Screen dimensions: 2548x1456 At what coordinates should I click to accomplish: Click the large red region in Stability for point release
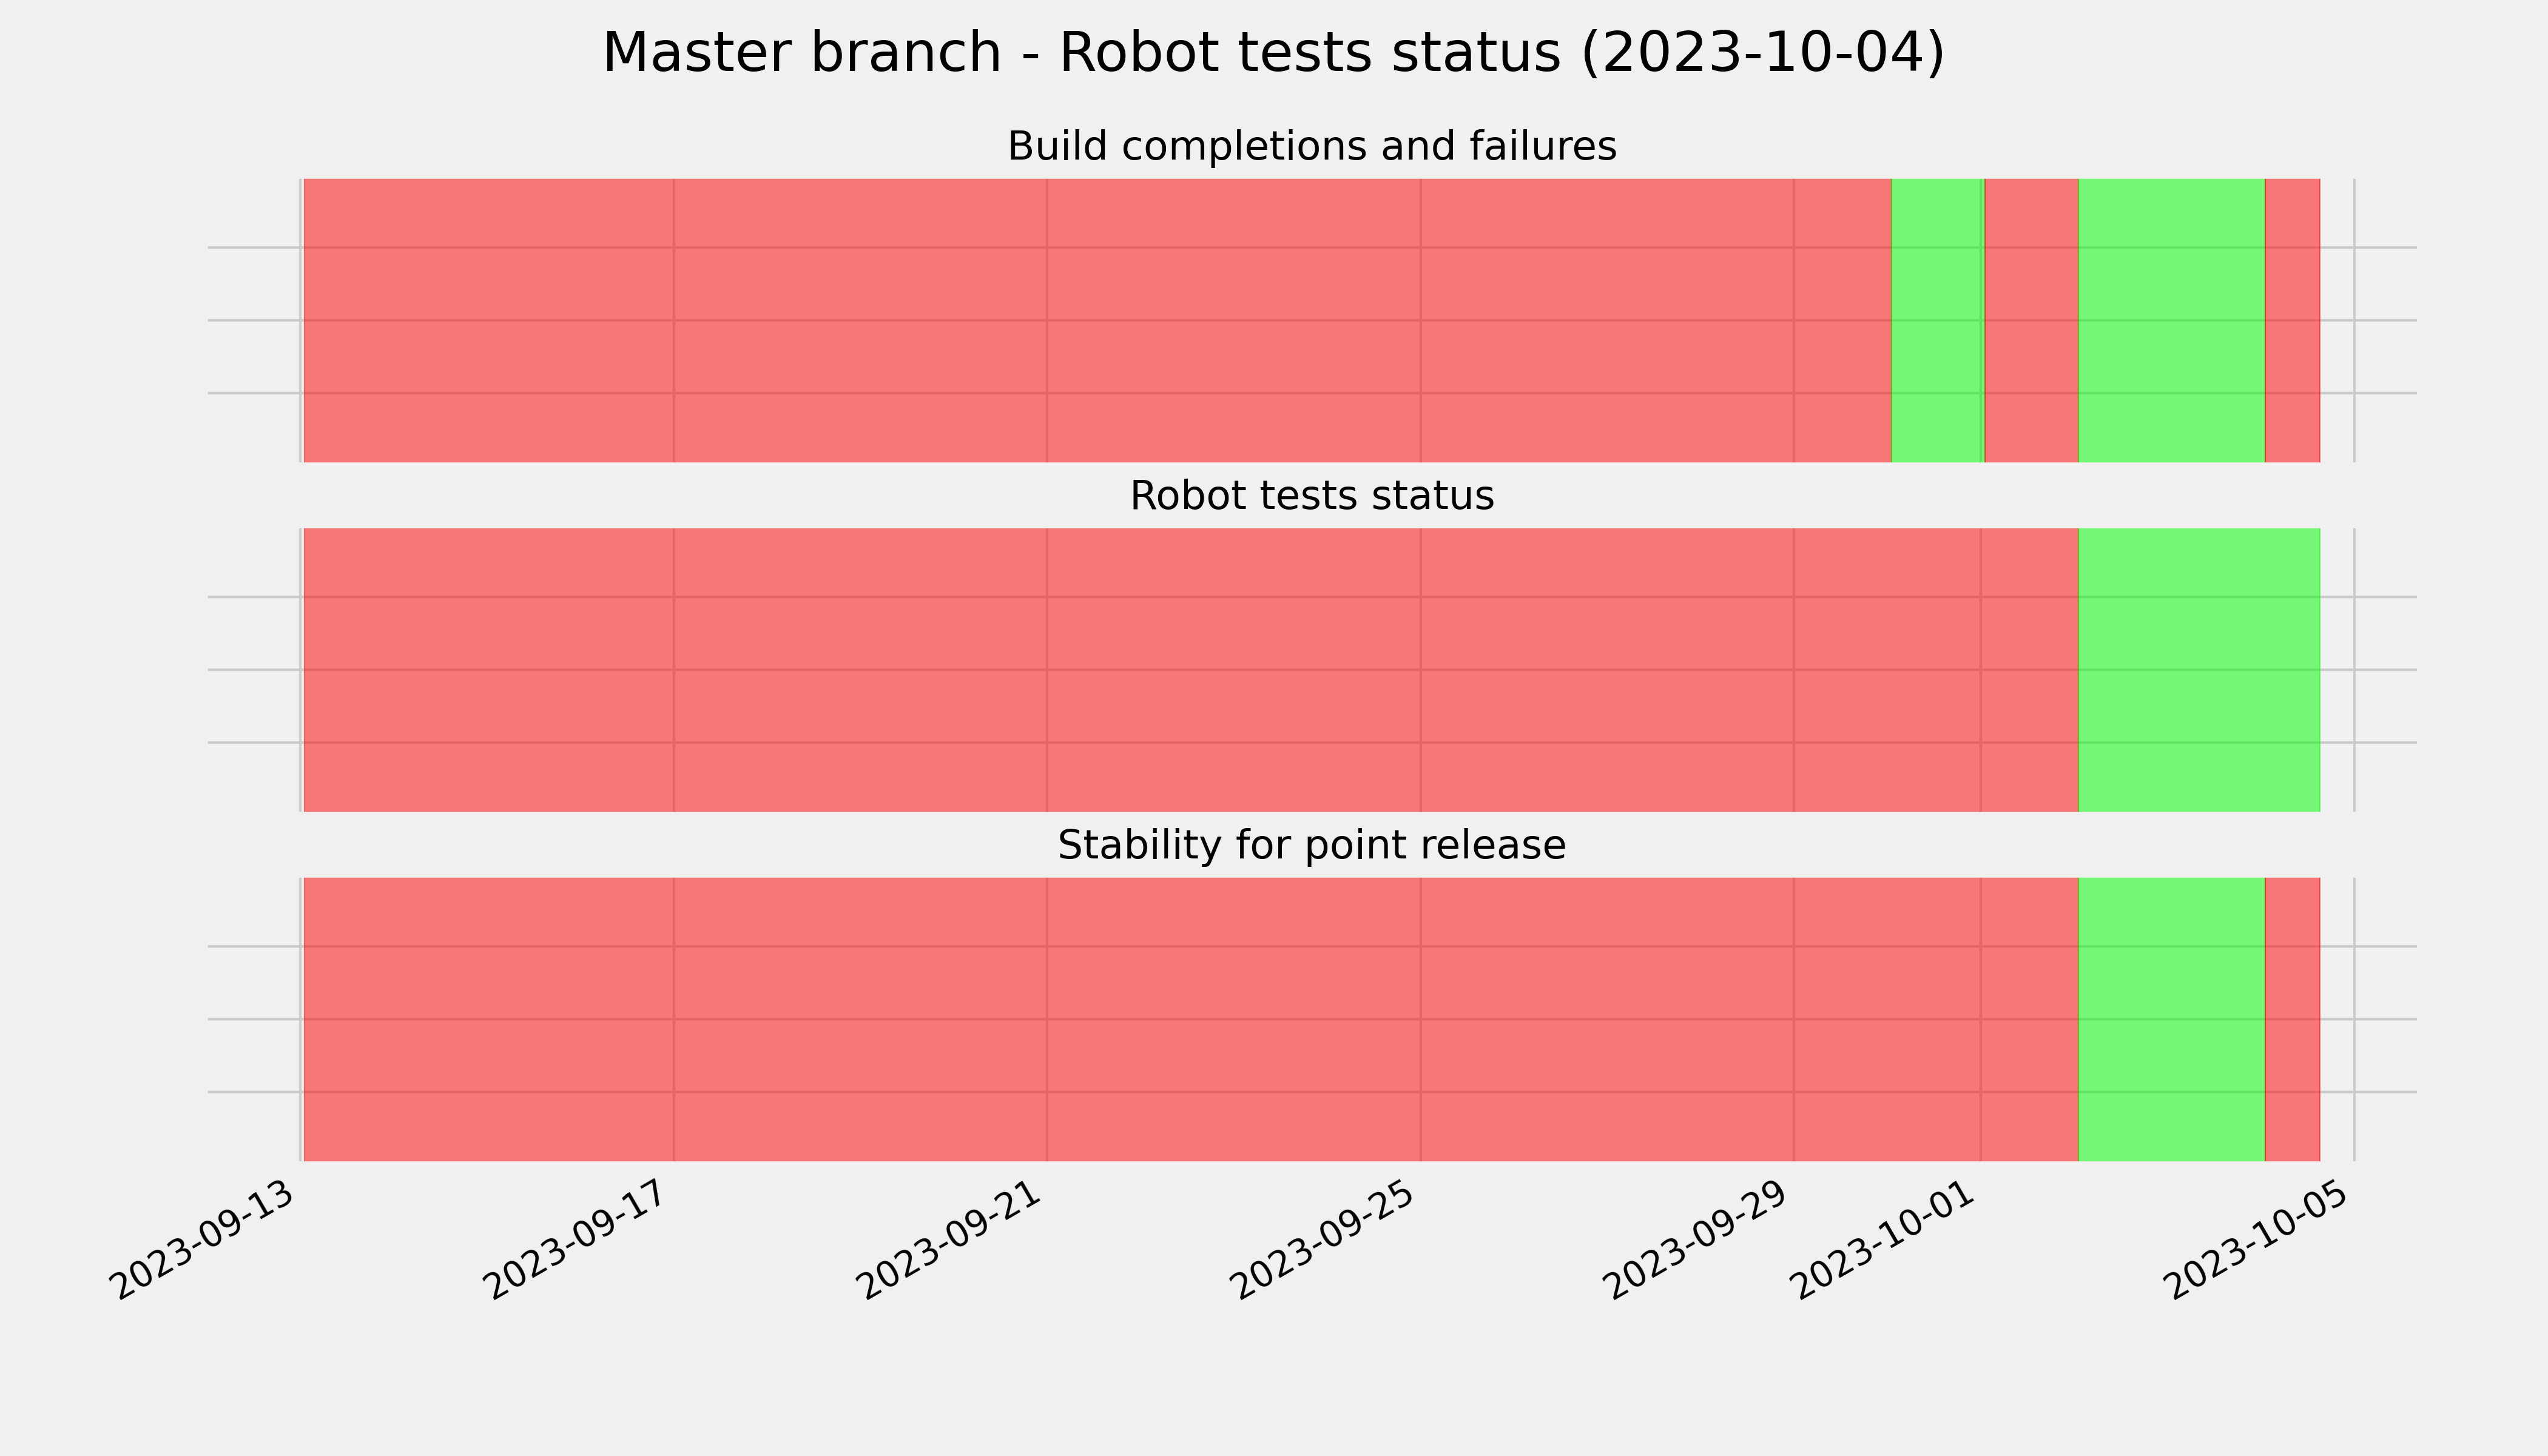tap(1191, 1019)
